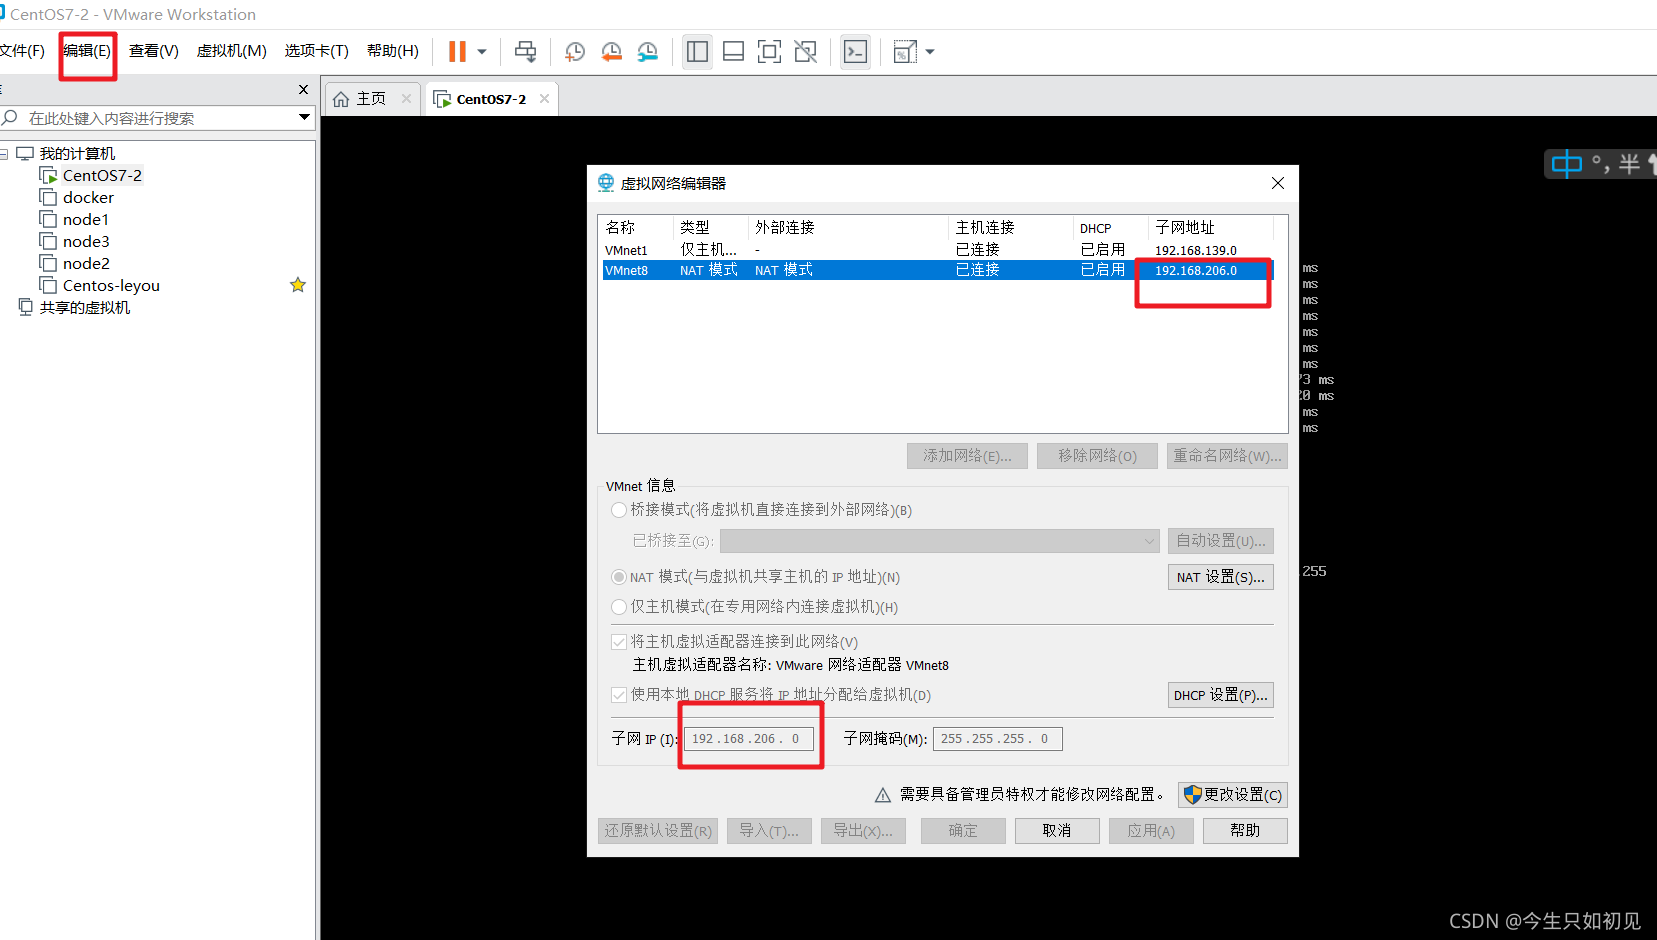
Task: Click the 子网掩码 input field
Action: 998,739
